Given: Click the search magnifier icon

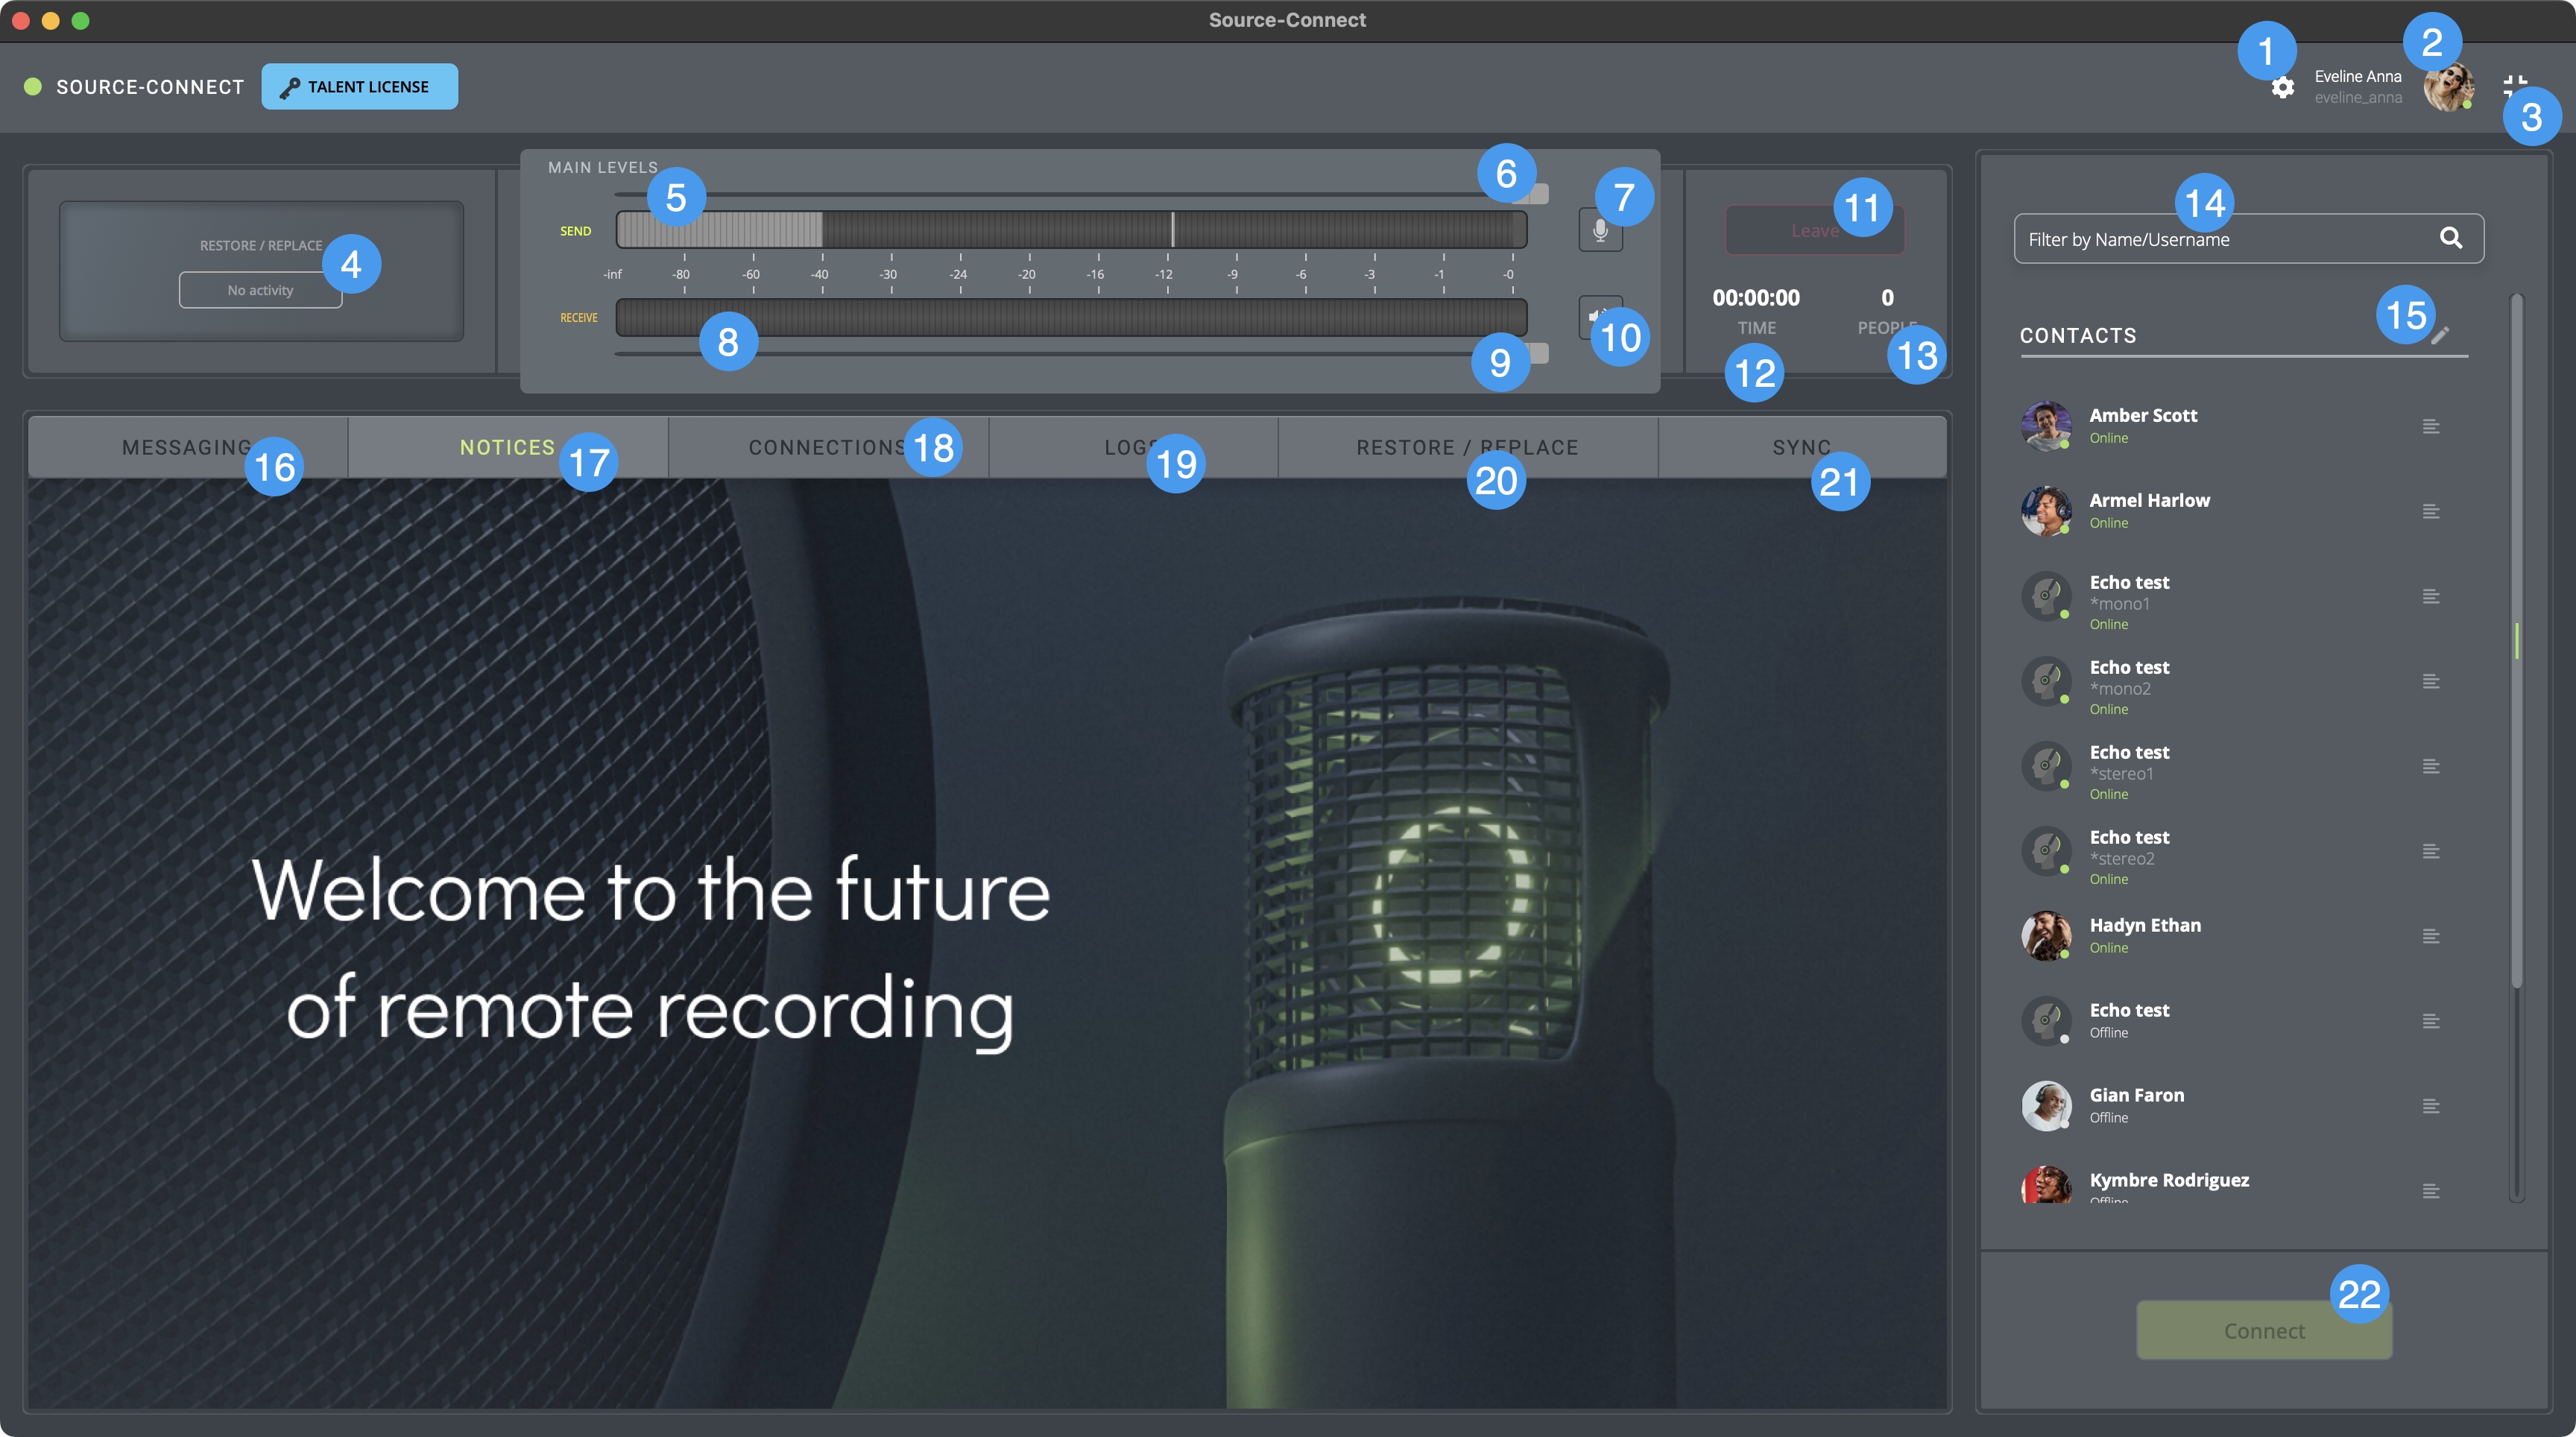Looking at the screenshot, I should tap(2450, 238).
